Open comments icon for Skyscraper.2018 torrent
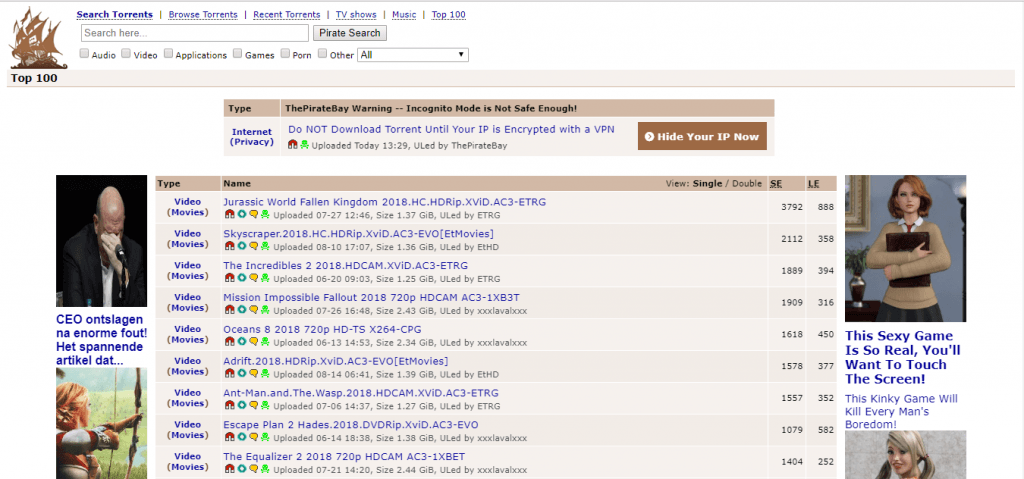The image size is (1024, 479). pos(253,246)
